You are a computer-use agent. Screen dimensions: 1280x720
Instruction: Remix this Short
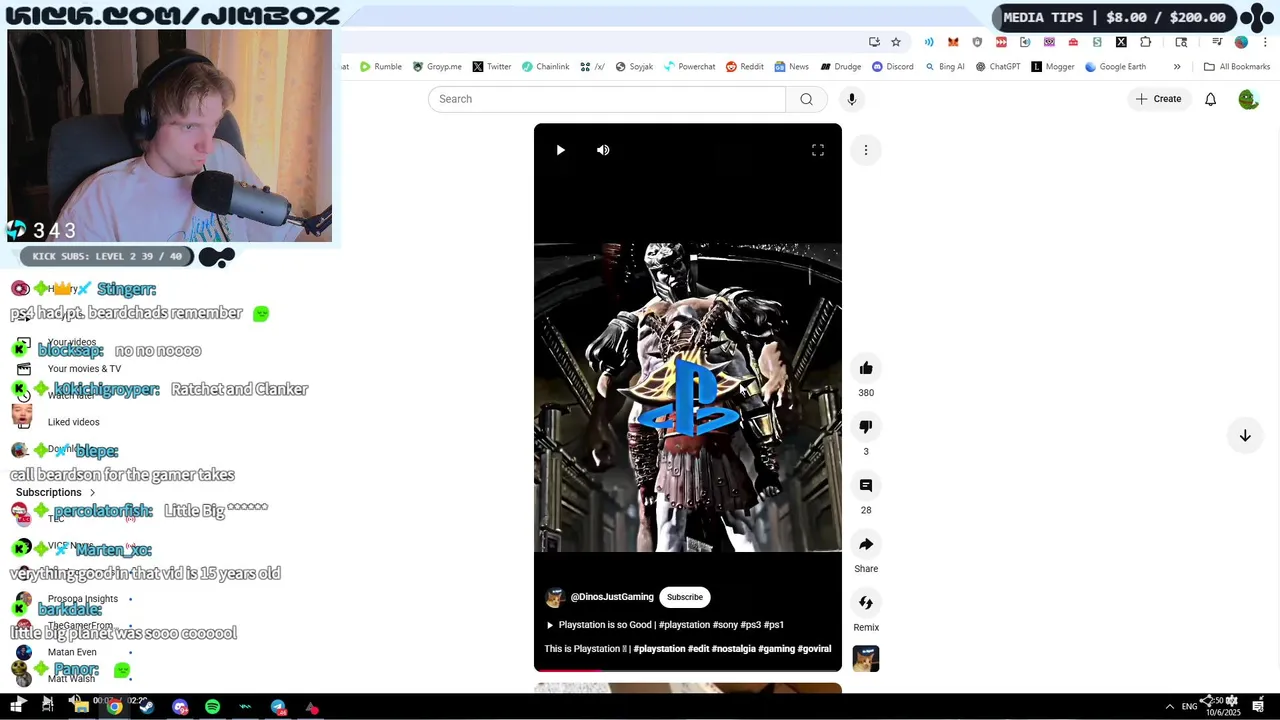pyautogui.click(x=866, y=603)
